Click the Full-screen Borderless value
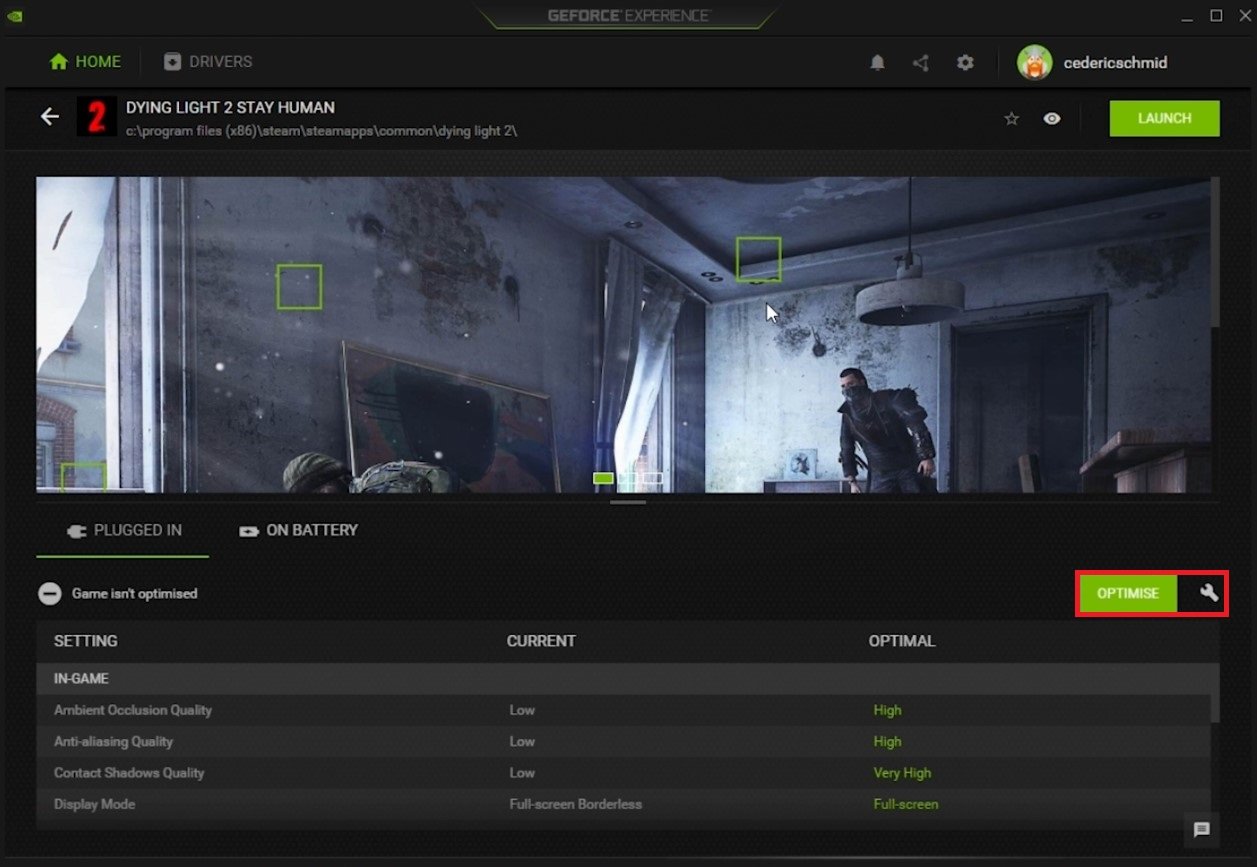This screenshot has height=867, width=1257. coord(575,804)
